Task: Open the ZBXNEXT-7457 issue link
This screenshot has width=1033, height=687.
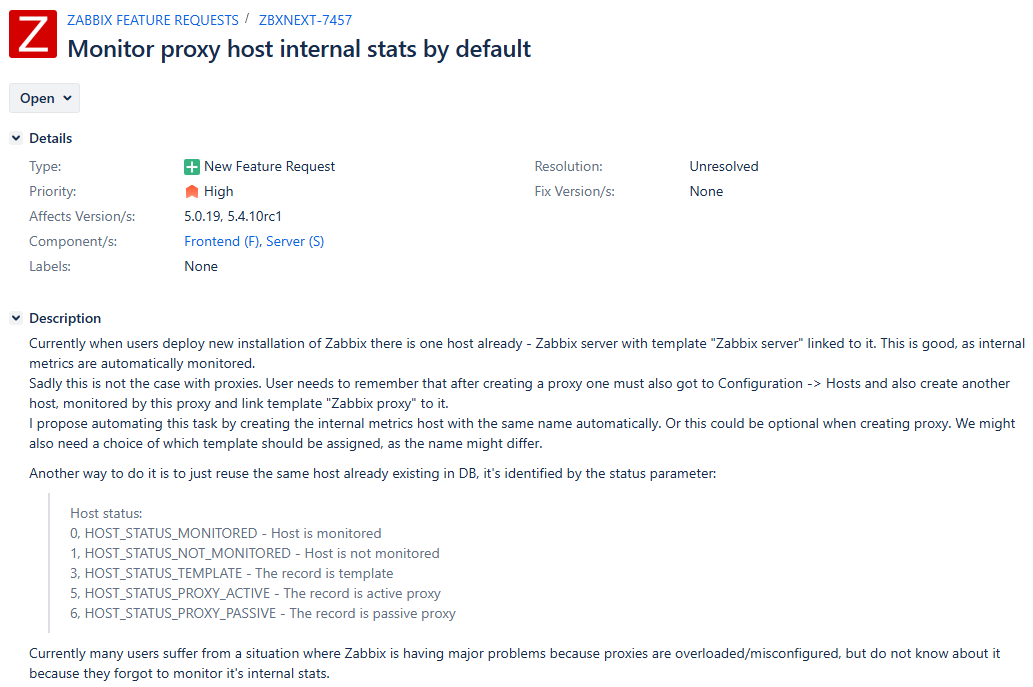Action: [305, 20]
